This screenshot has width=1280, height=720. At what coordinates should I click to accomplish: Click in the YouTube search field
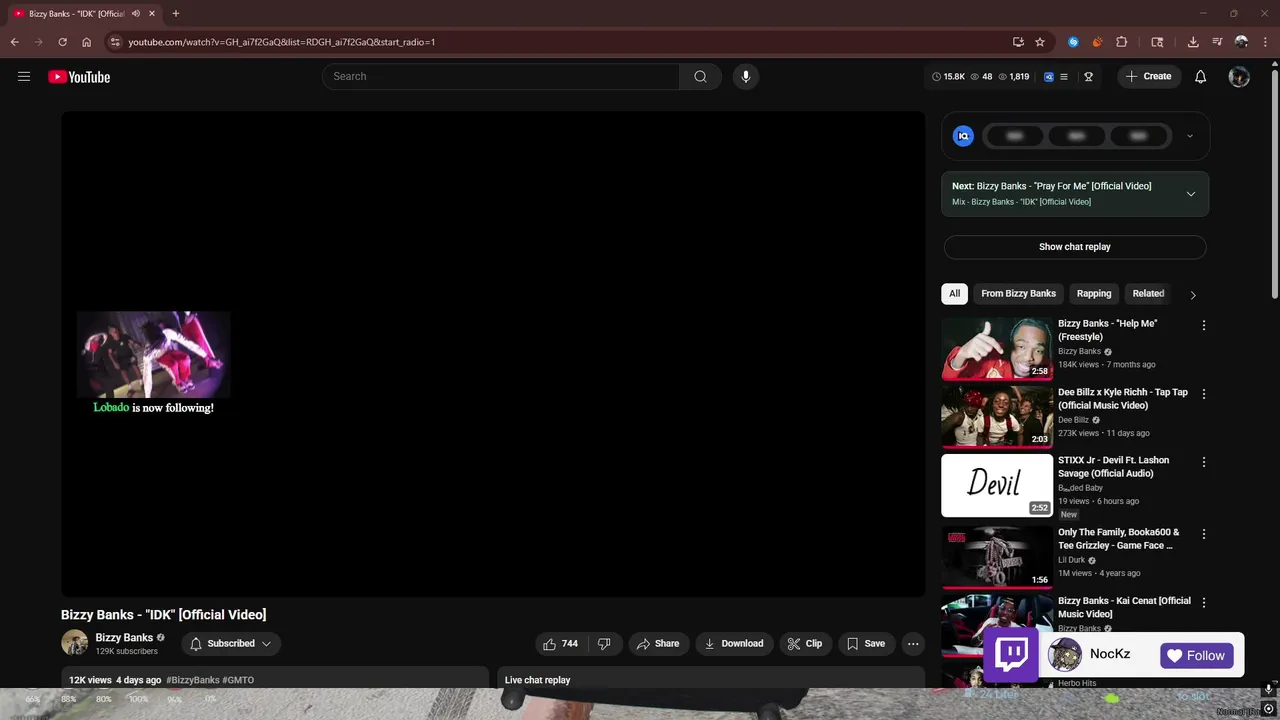point(501,77)
